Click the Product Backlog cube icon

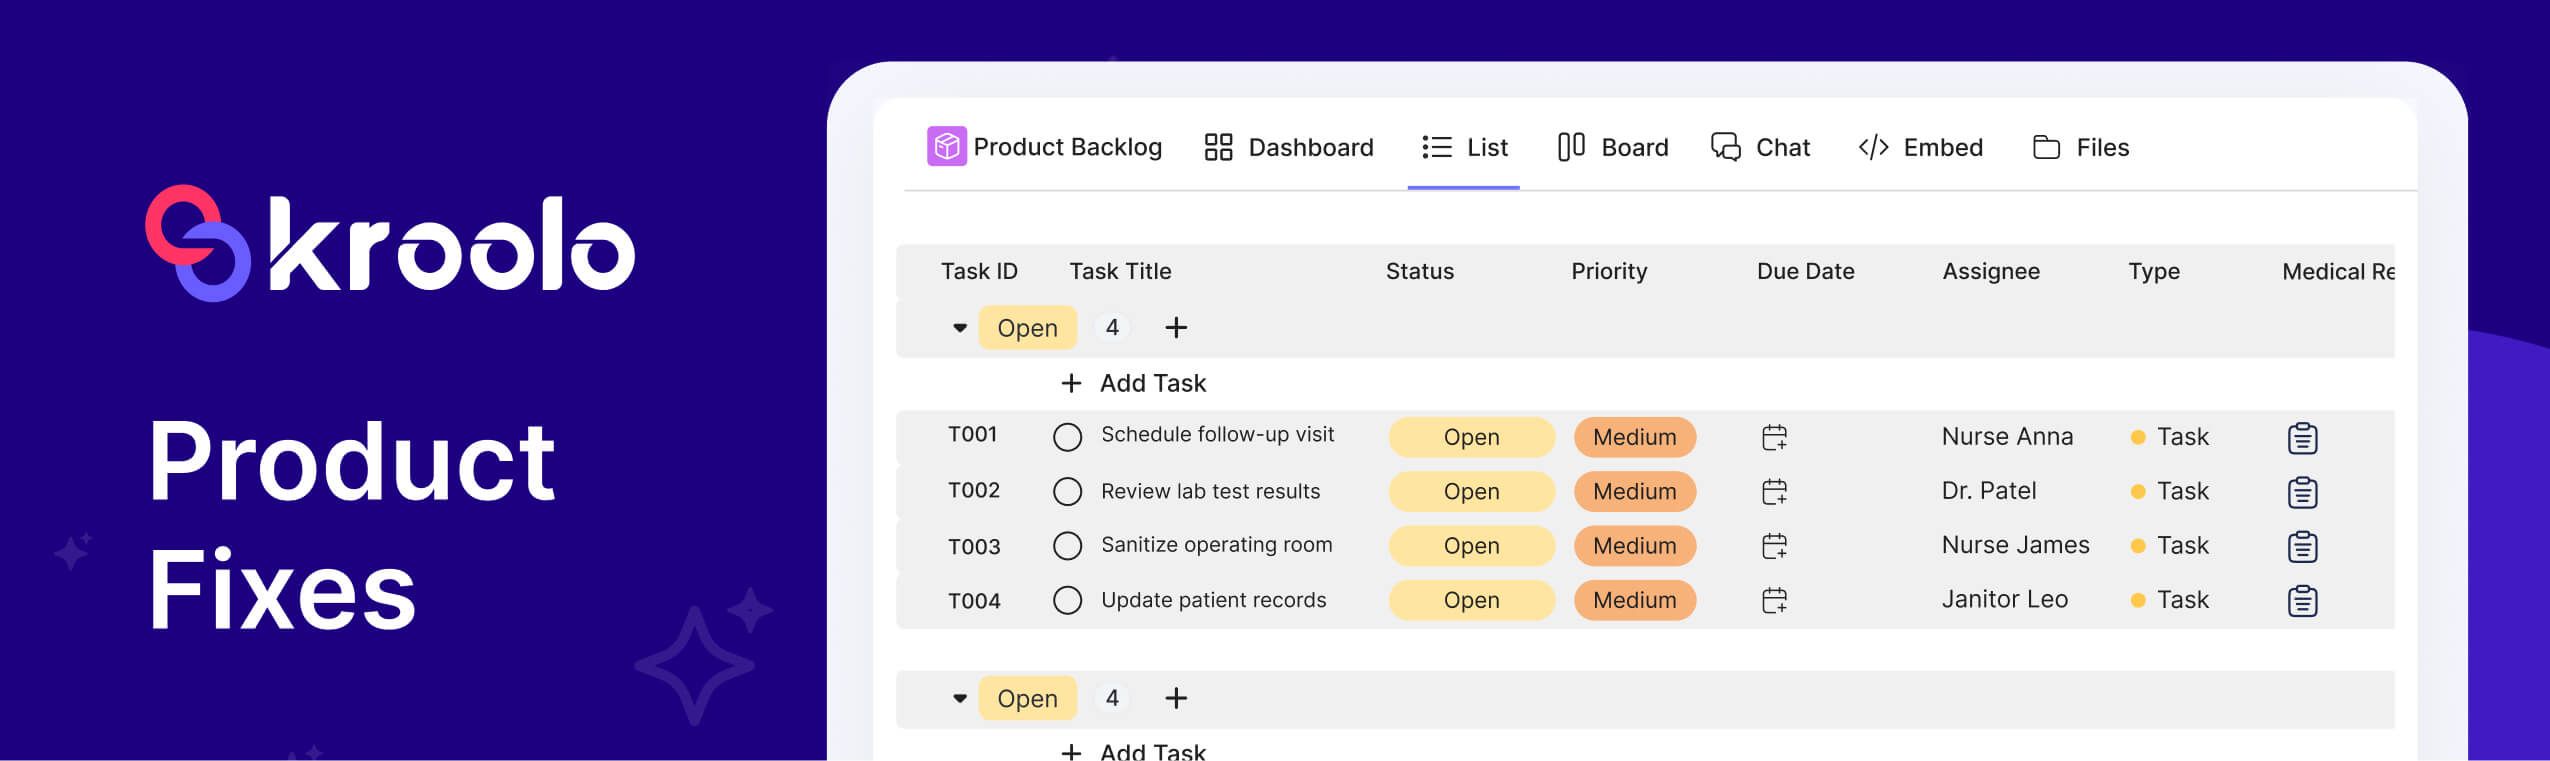pos(946,147)
